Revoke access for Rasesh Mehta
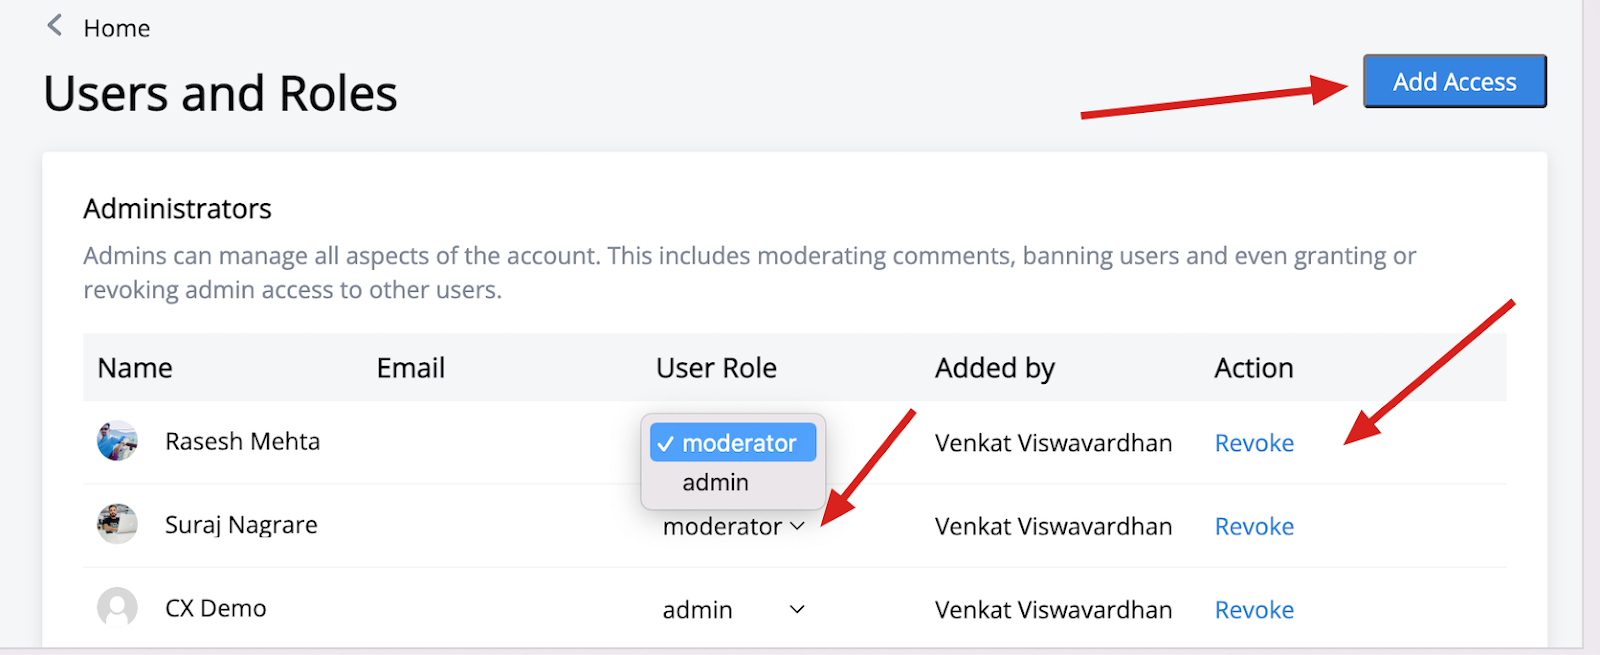The height and width of the screenshot is (655, 1600). [1254, 443]
